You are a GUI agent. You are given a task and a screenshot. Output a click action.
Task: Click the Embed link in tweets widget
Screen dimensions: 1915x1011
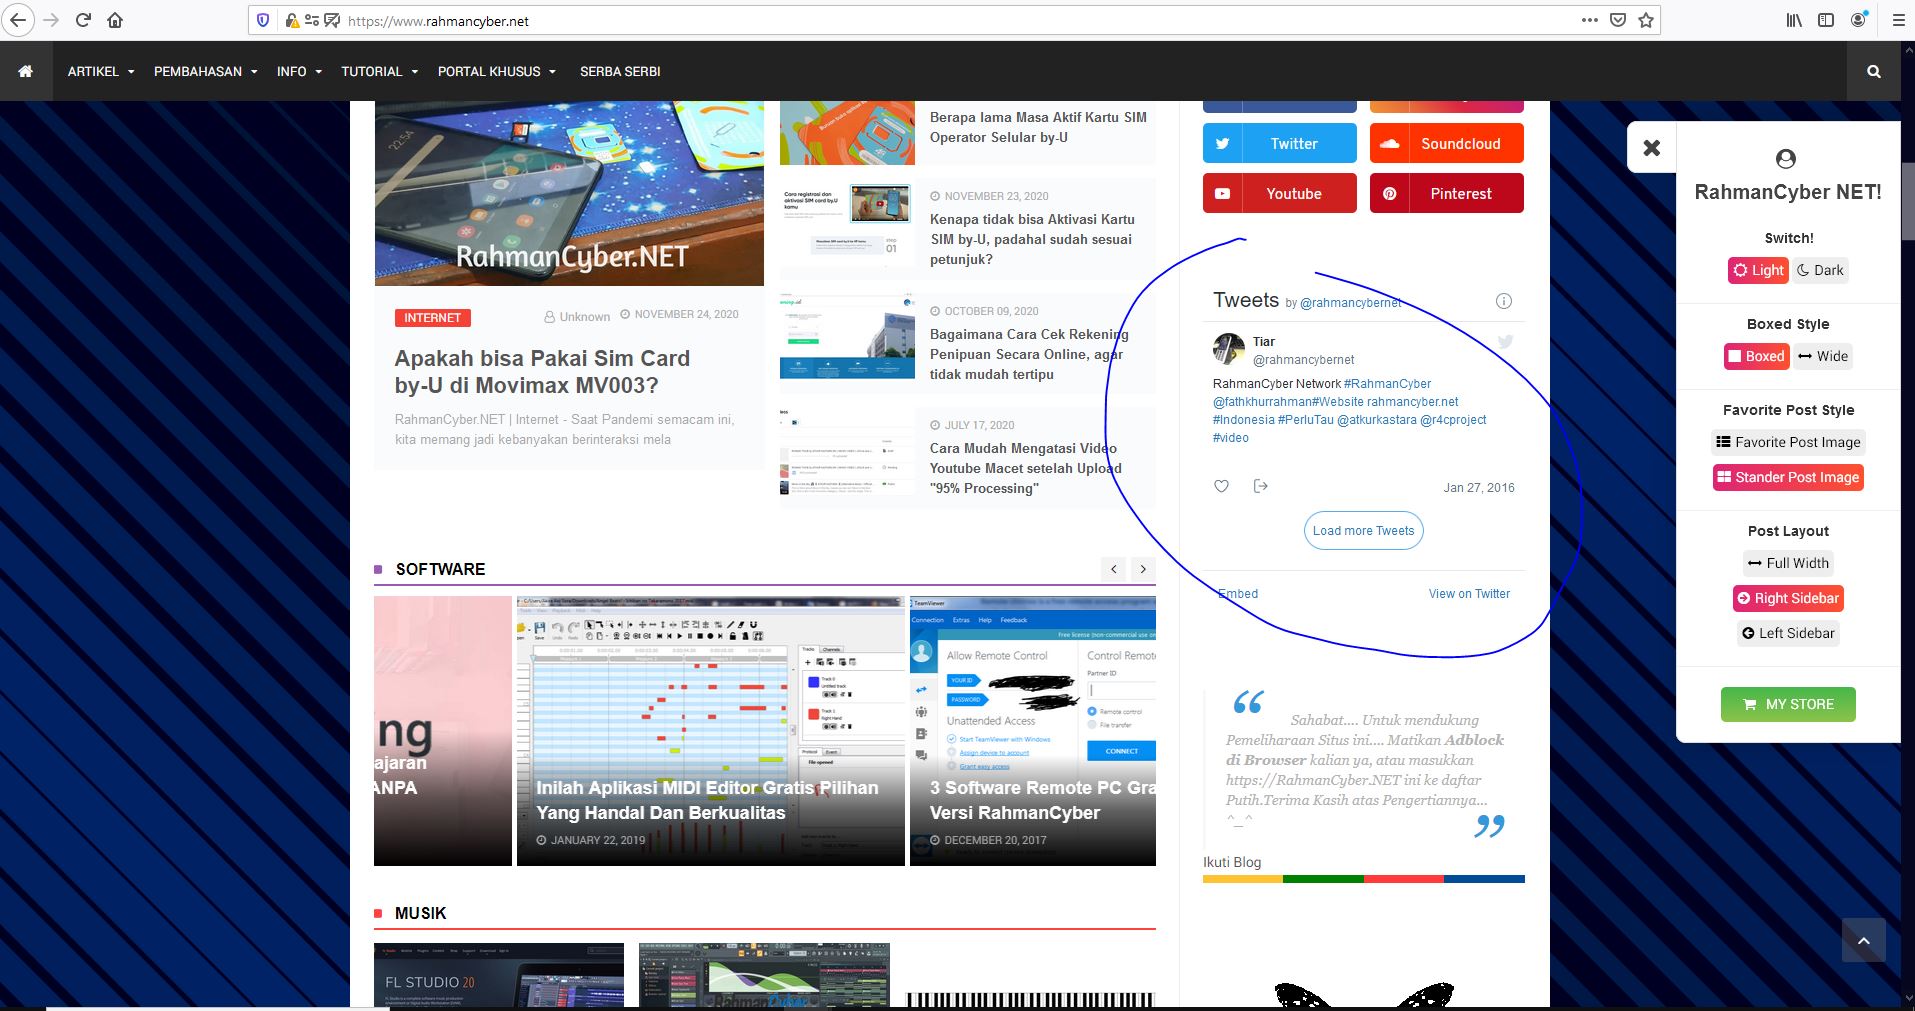point(1238,594)
